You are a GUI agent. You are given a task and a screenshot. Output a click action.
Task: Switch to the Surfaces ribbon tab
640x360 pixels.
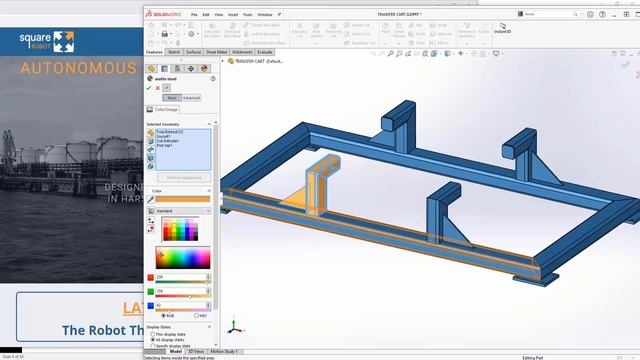point(193,52)
